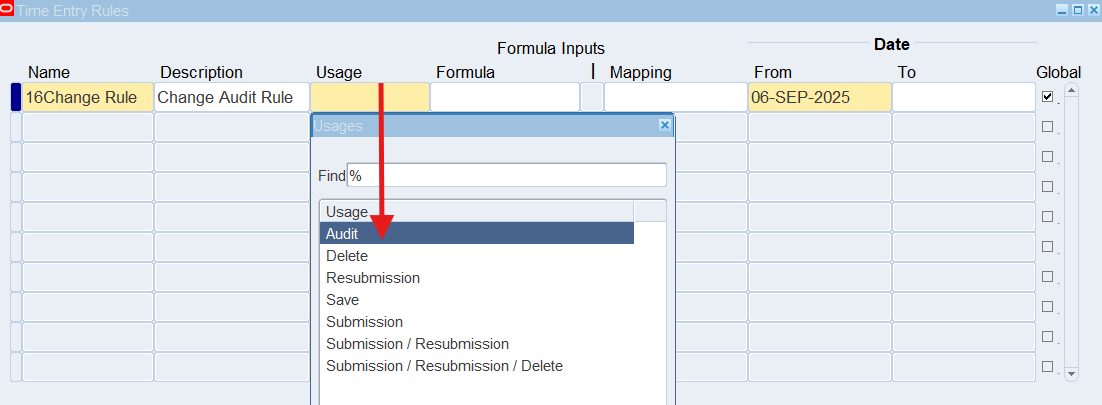The height and width of the screenshot is (405, 1102).
Task: Select Submission / Resubmission / Delete usage
Action: (x=444, y=365)
